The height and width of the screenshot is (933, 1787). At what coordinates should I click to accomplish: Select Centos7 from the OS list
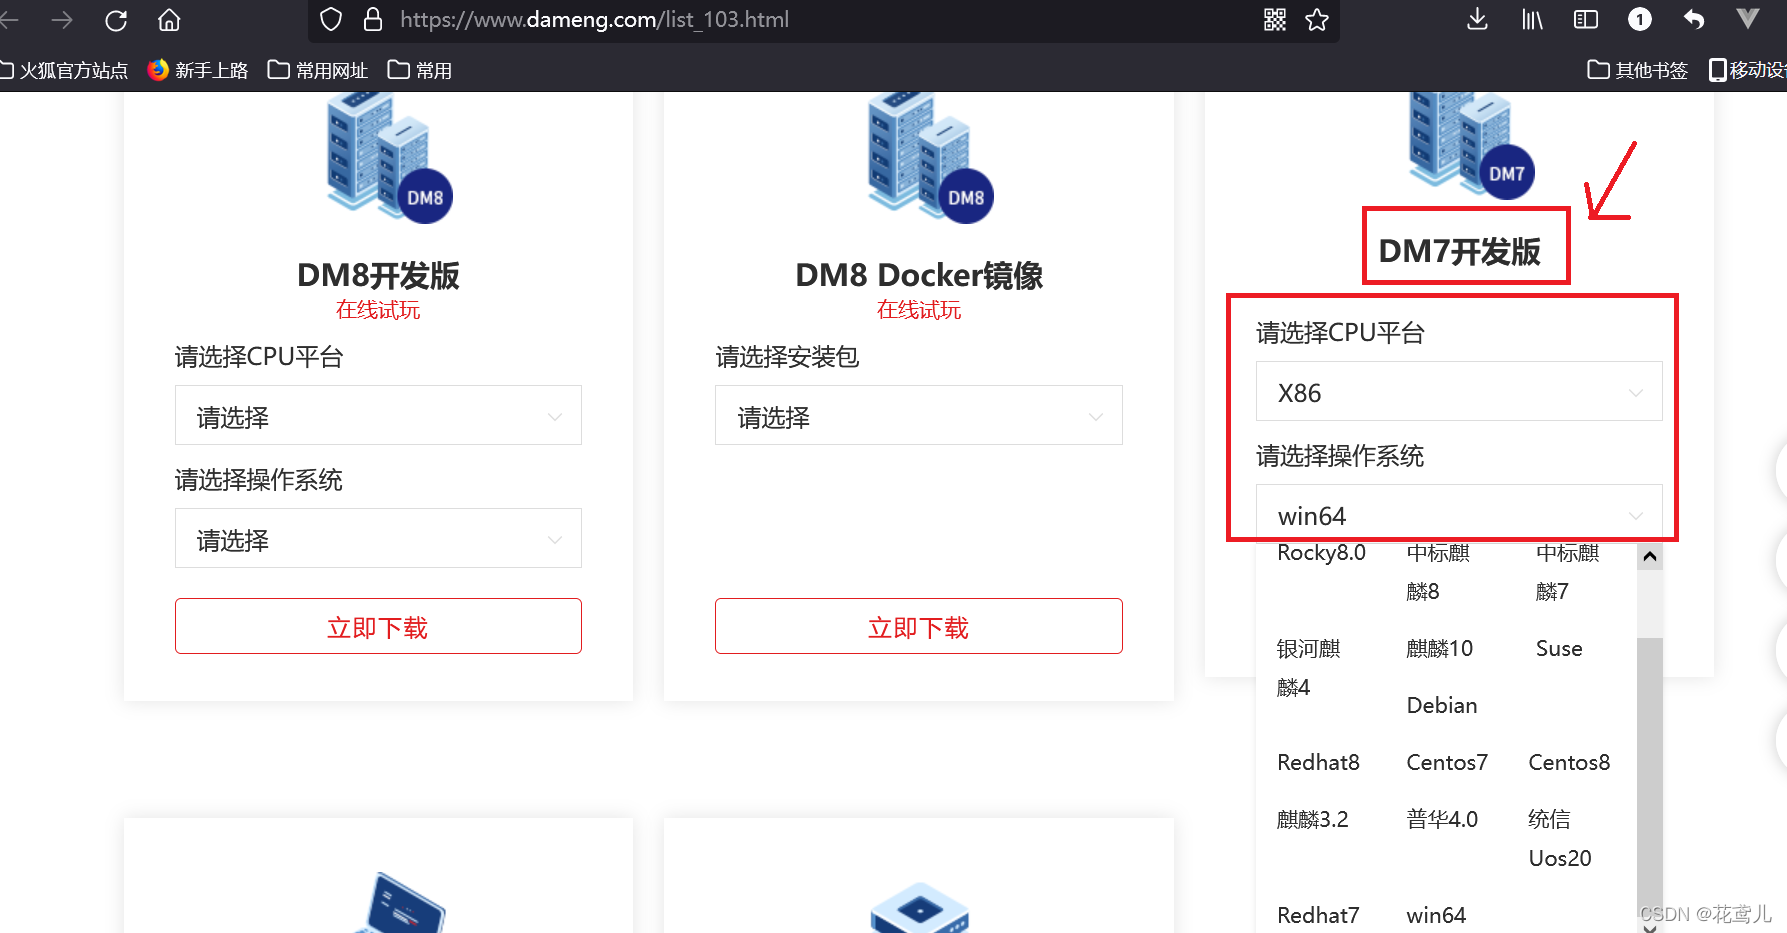click(x=1447, y=763)
